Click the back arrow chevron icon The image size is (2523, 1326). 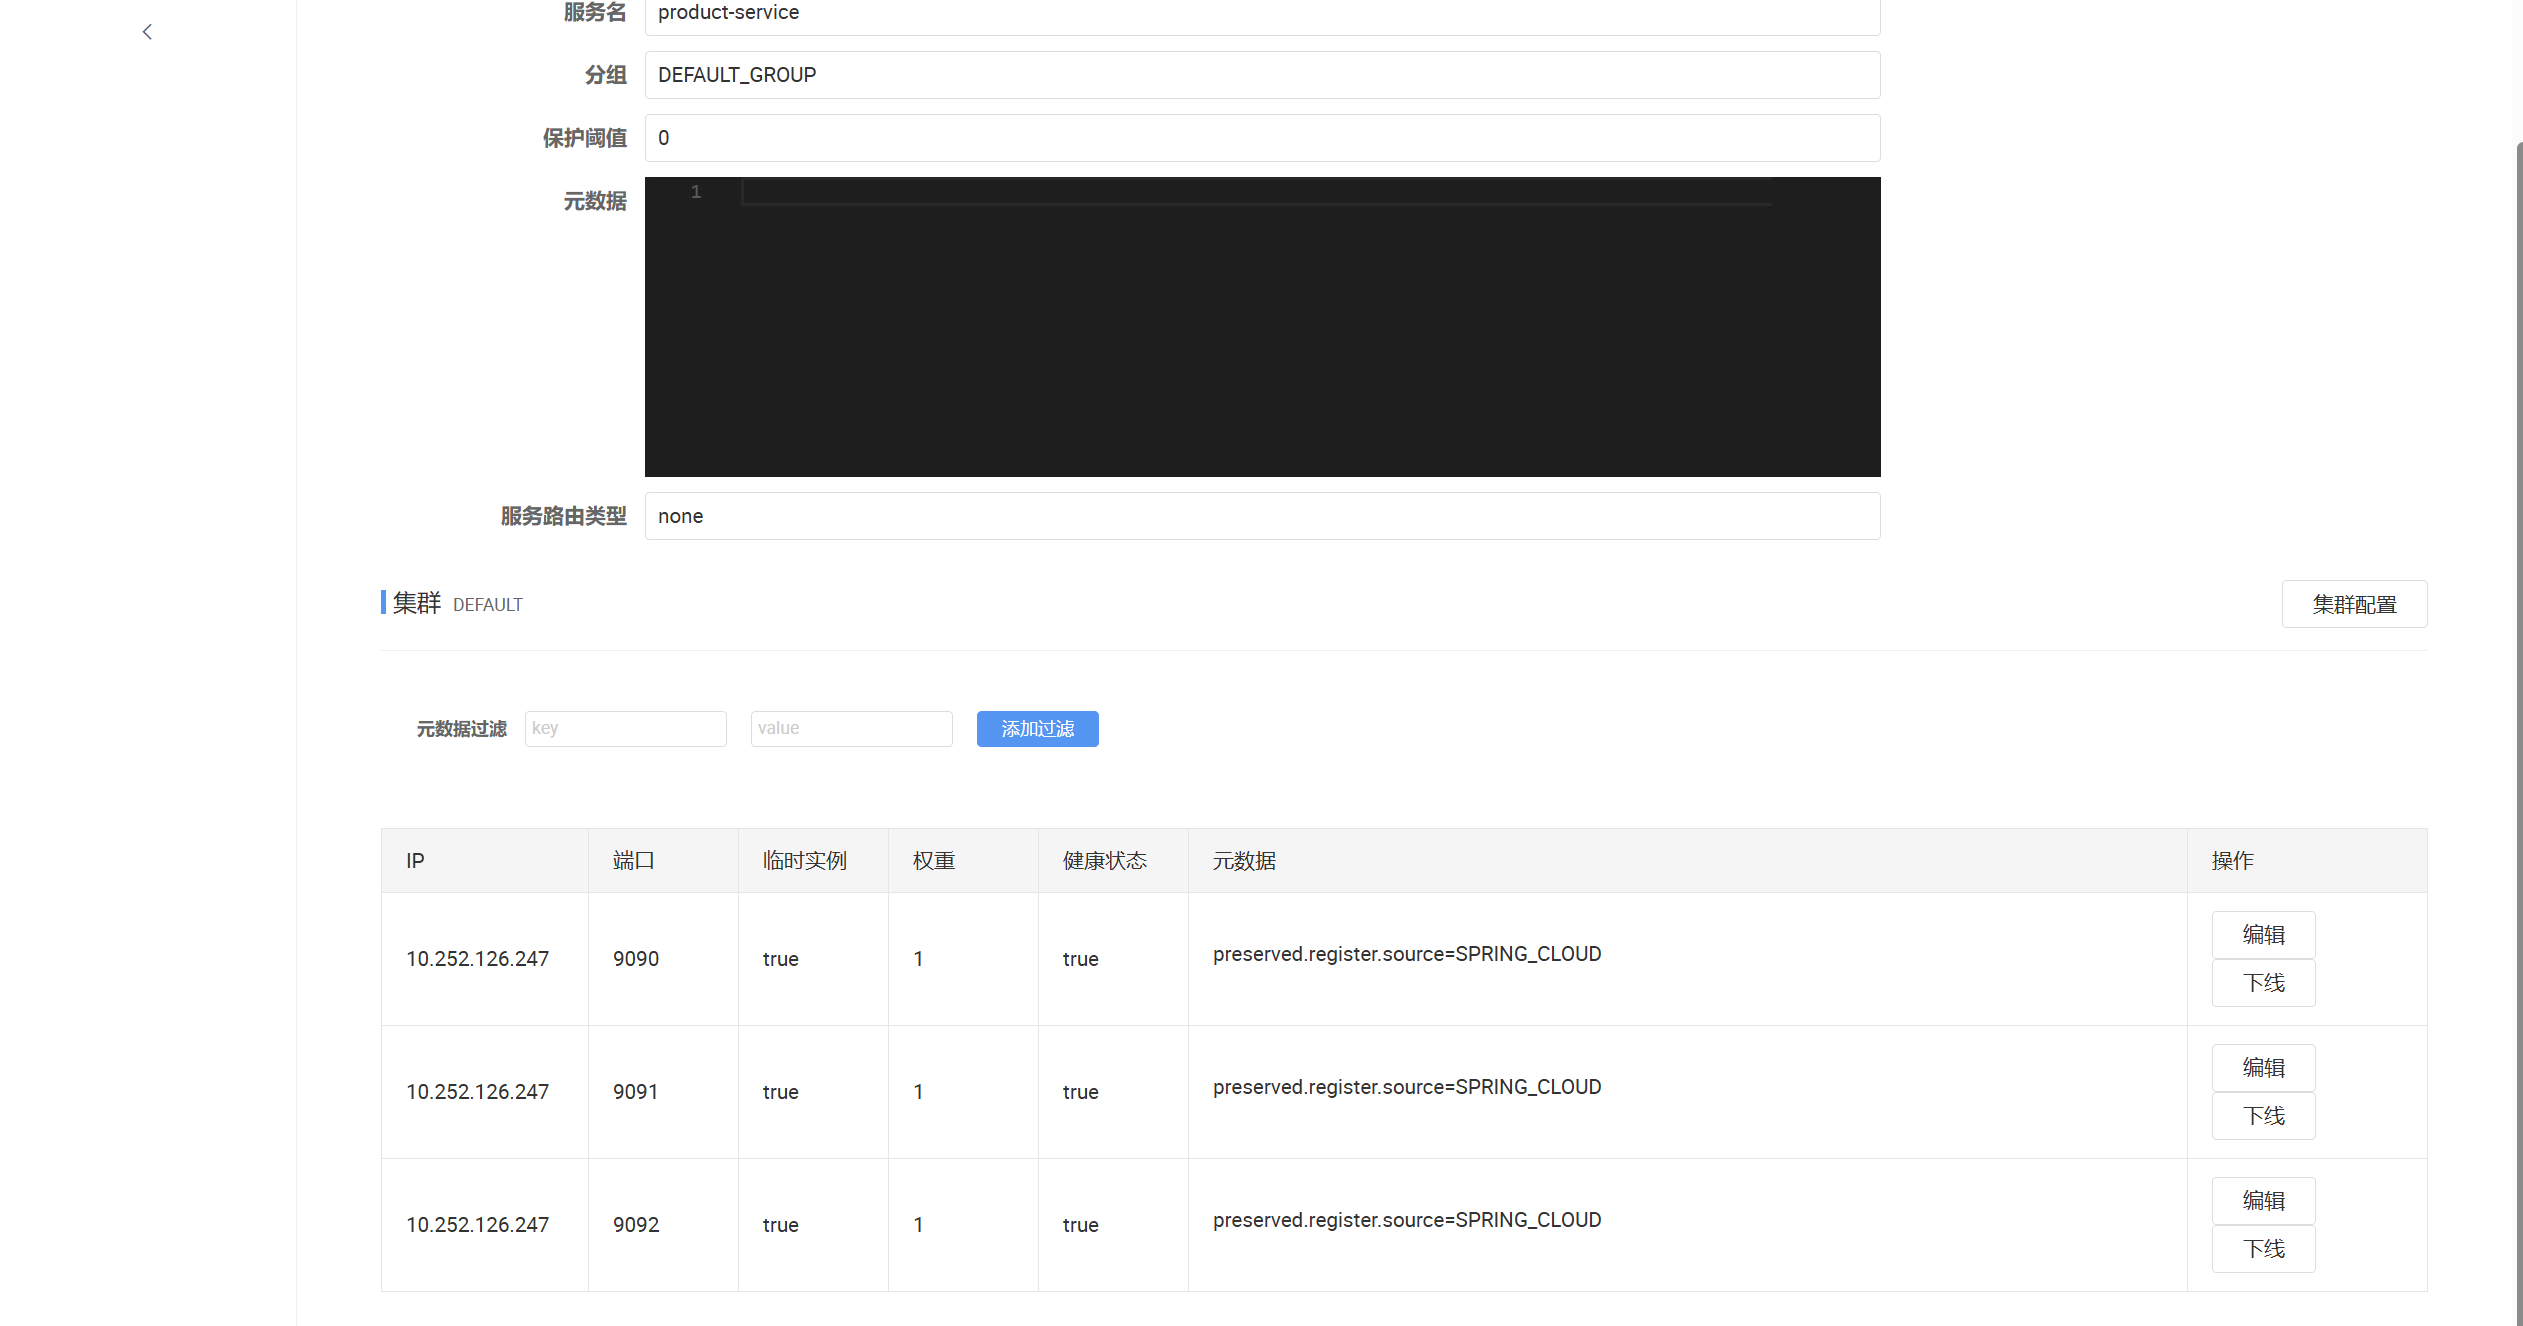147,32
